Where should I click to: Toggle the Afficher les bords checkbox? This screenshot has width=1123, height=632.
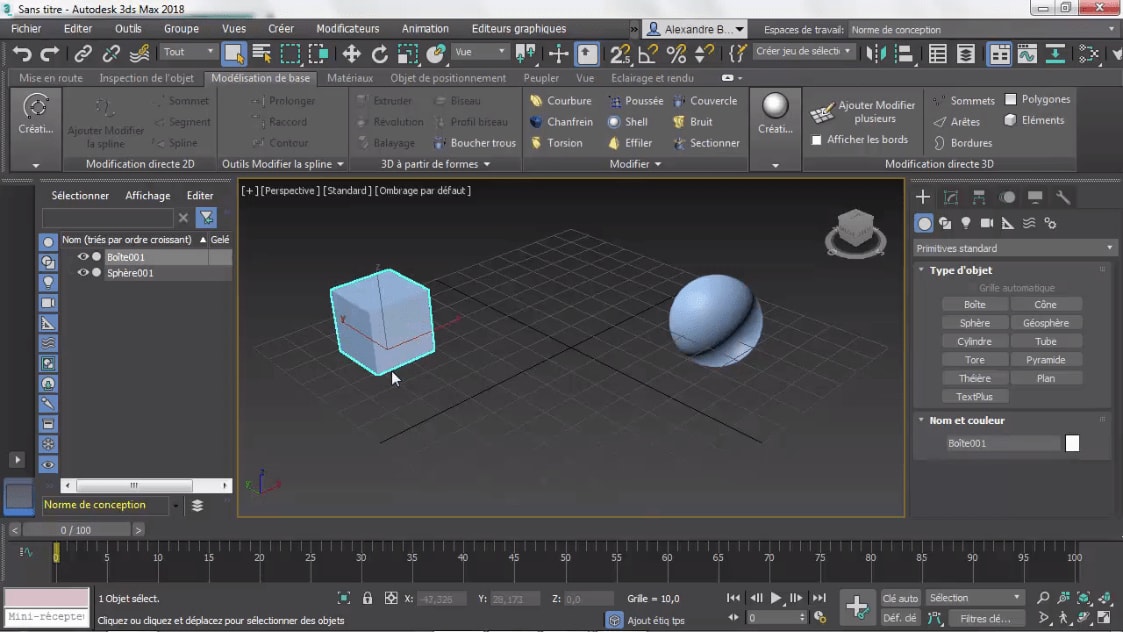coord(816,140)
